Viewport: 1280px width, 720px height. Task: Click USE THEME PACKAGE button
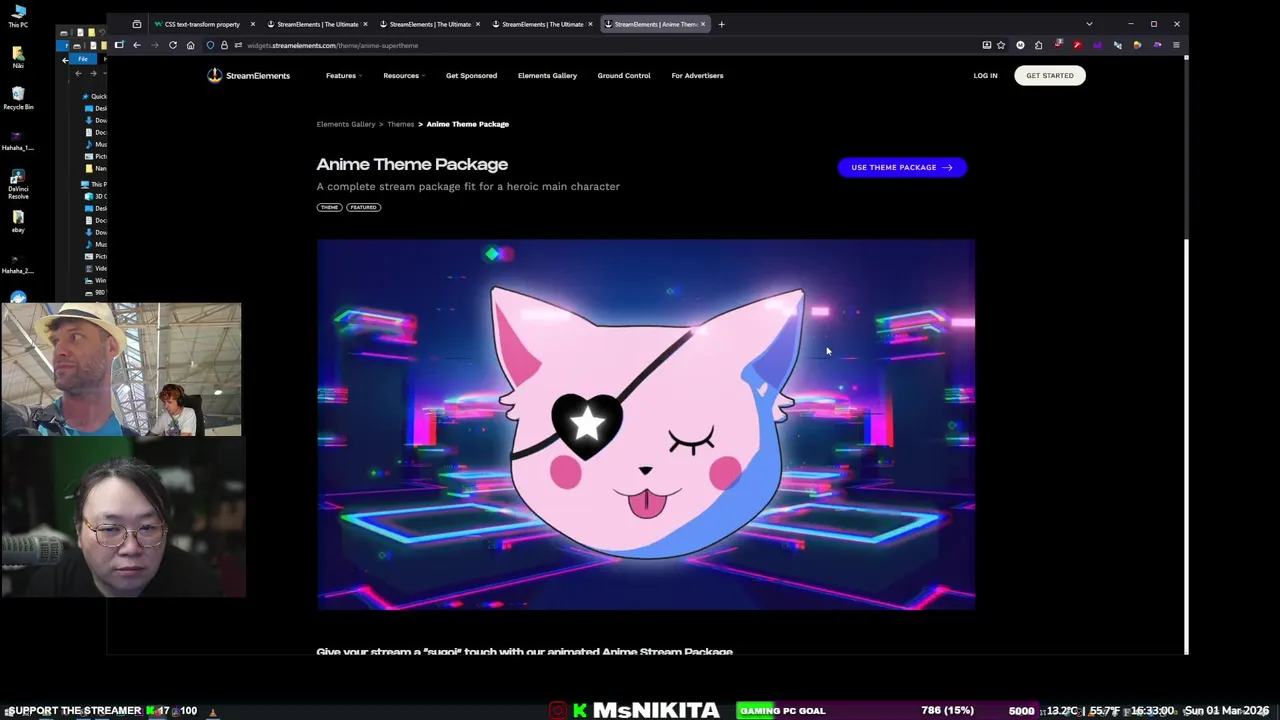902,167
